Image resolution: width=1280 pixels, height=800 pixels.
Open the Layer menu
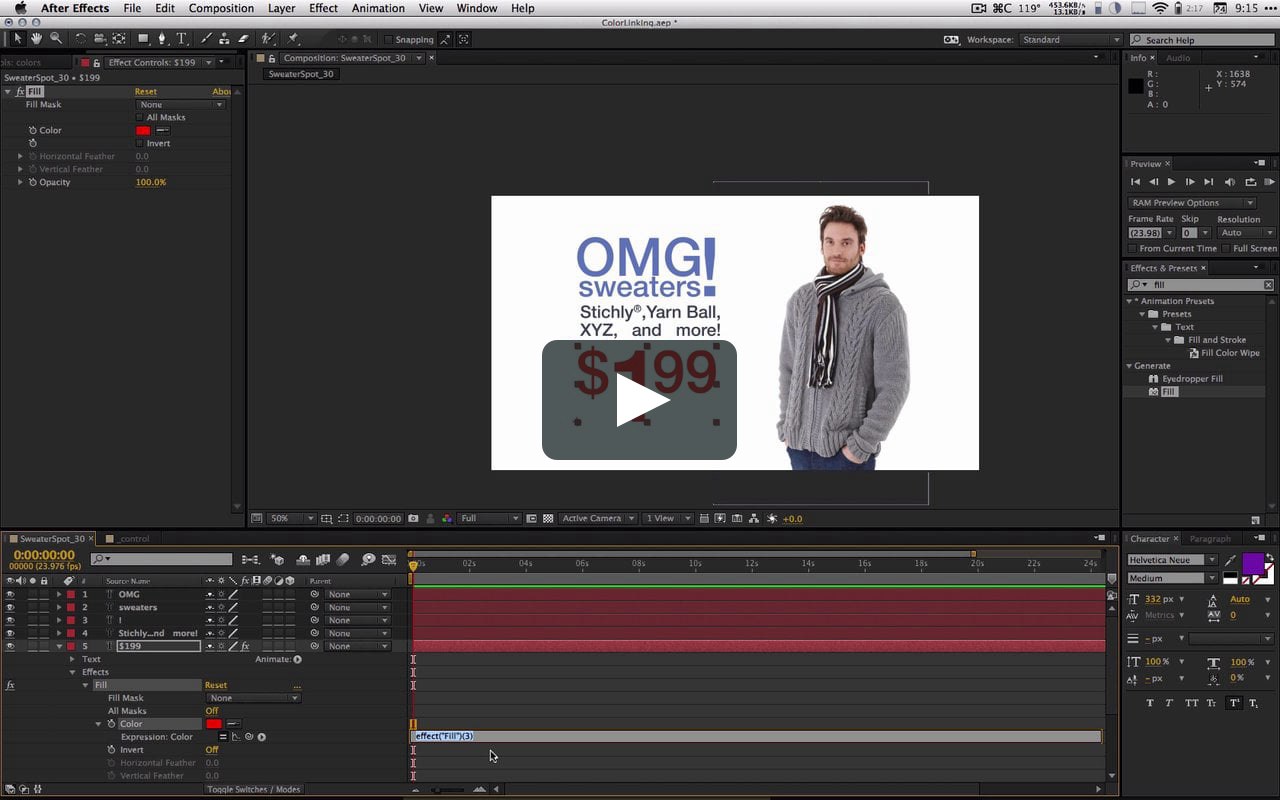281,8
